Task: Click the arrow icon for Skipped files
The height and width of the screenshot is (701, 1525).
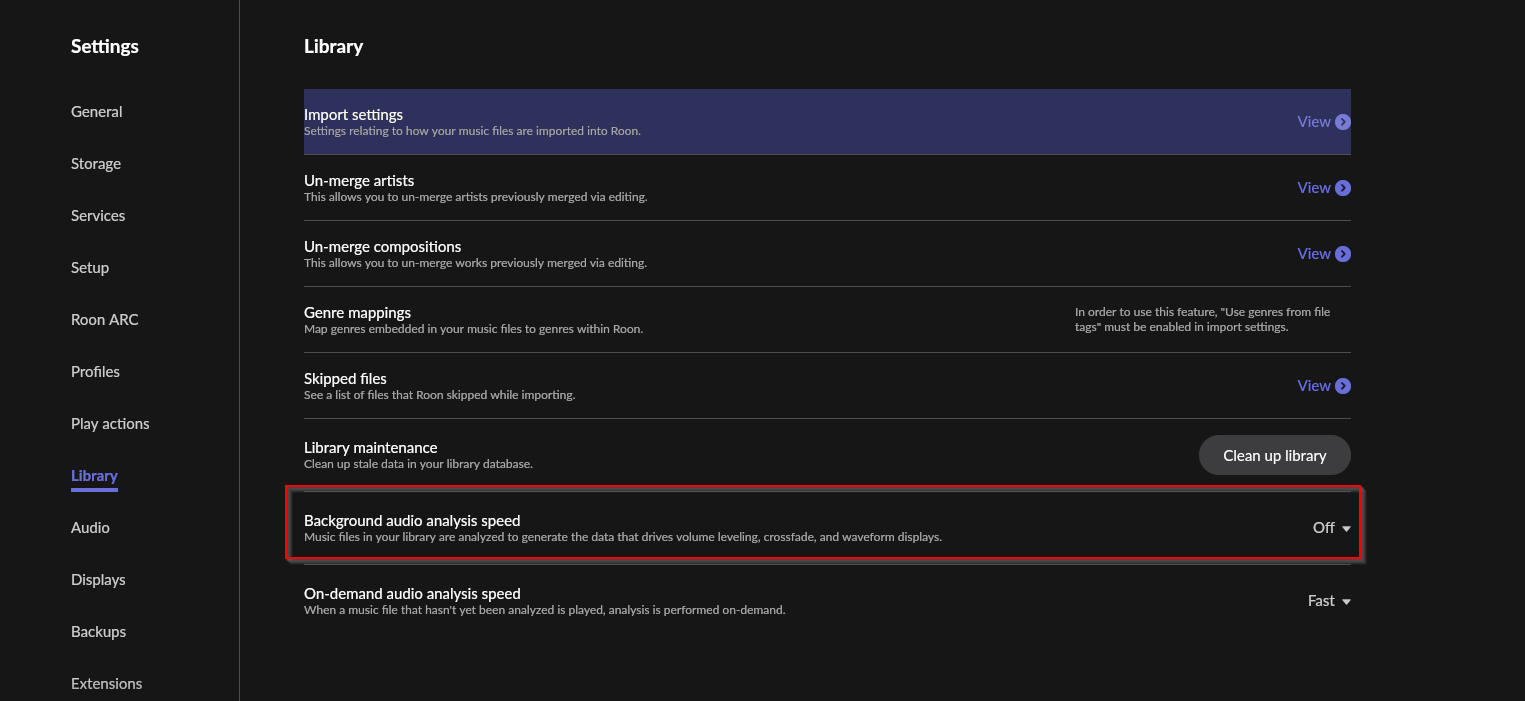Action: (1343, 386)
